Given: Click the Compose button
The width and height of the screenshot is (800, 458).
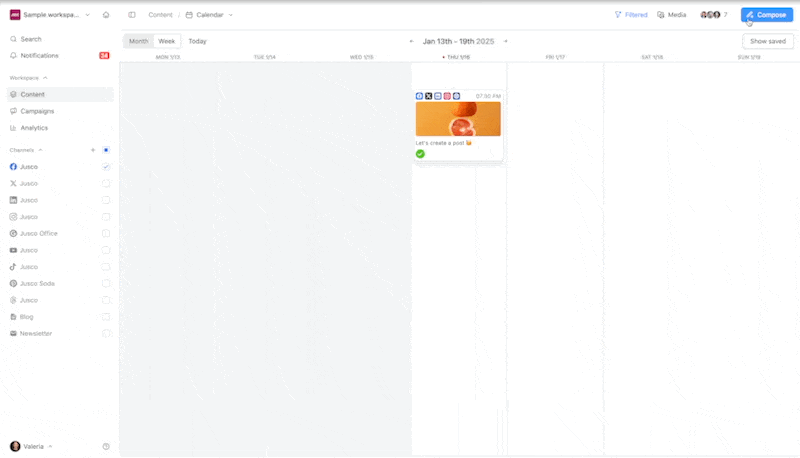Looking at the screenshot, I should click(x=766, y=15).
